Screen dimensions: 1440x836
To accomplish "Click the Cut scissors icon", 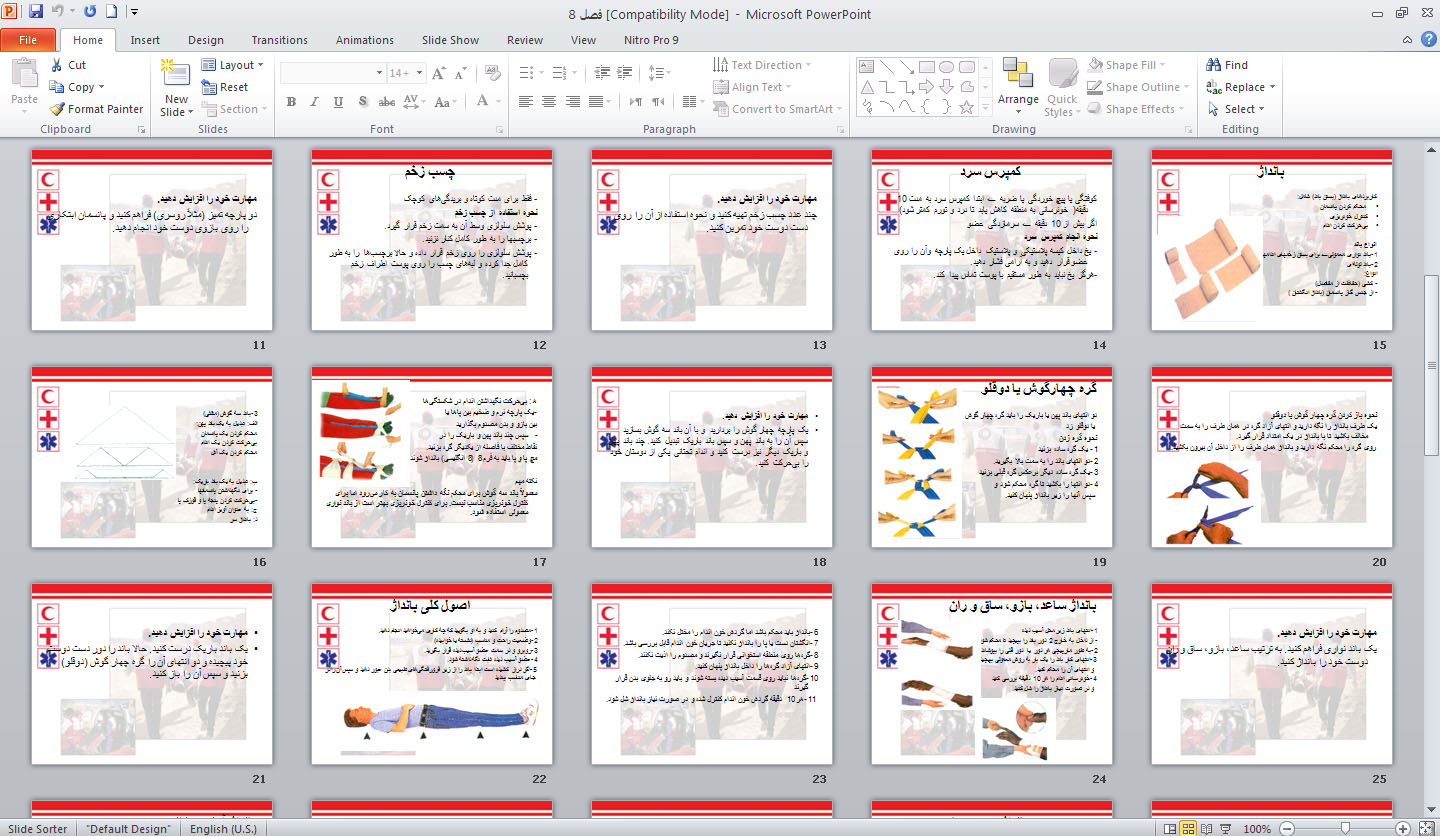I will 57,65.
